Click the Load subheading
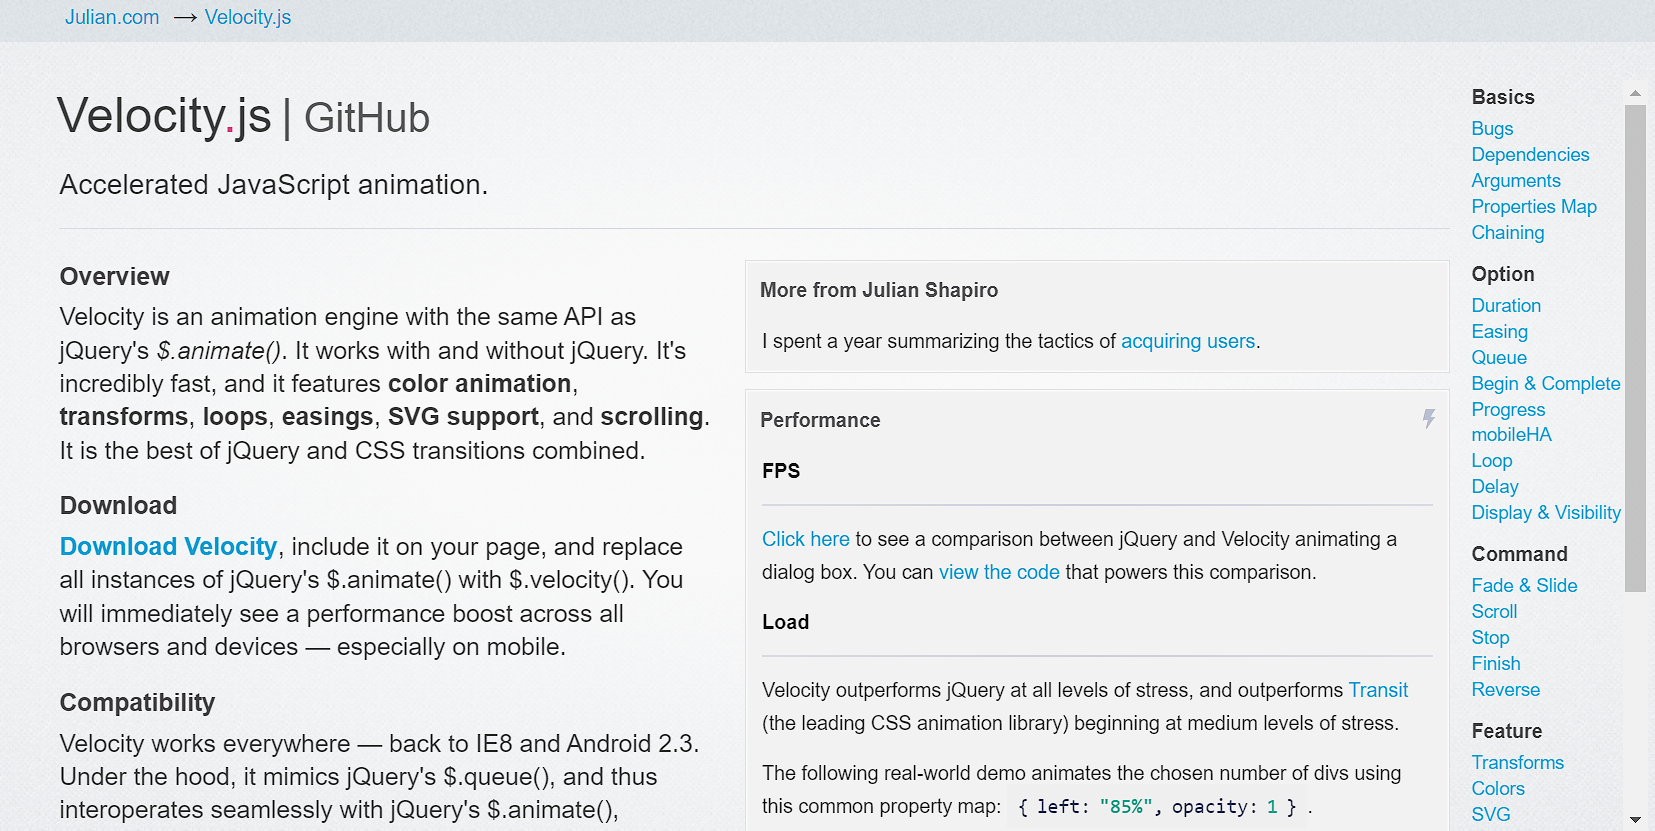1655x831 pixels. (785, 622)
